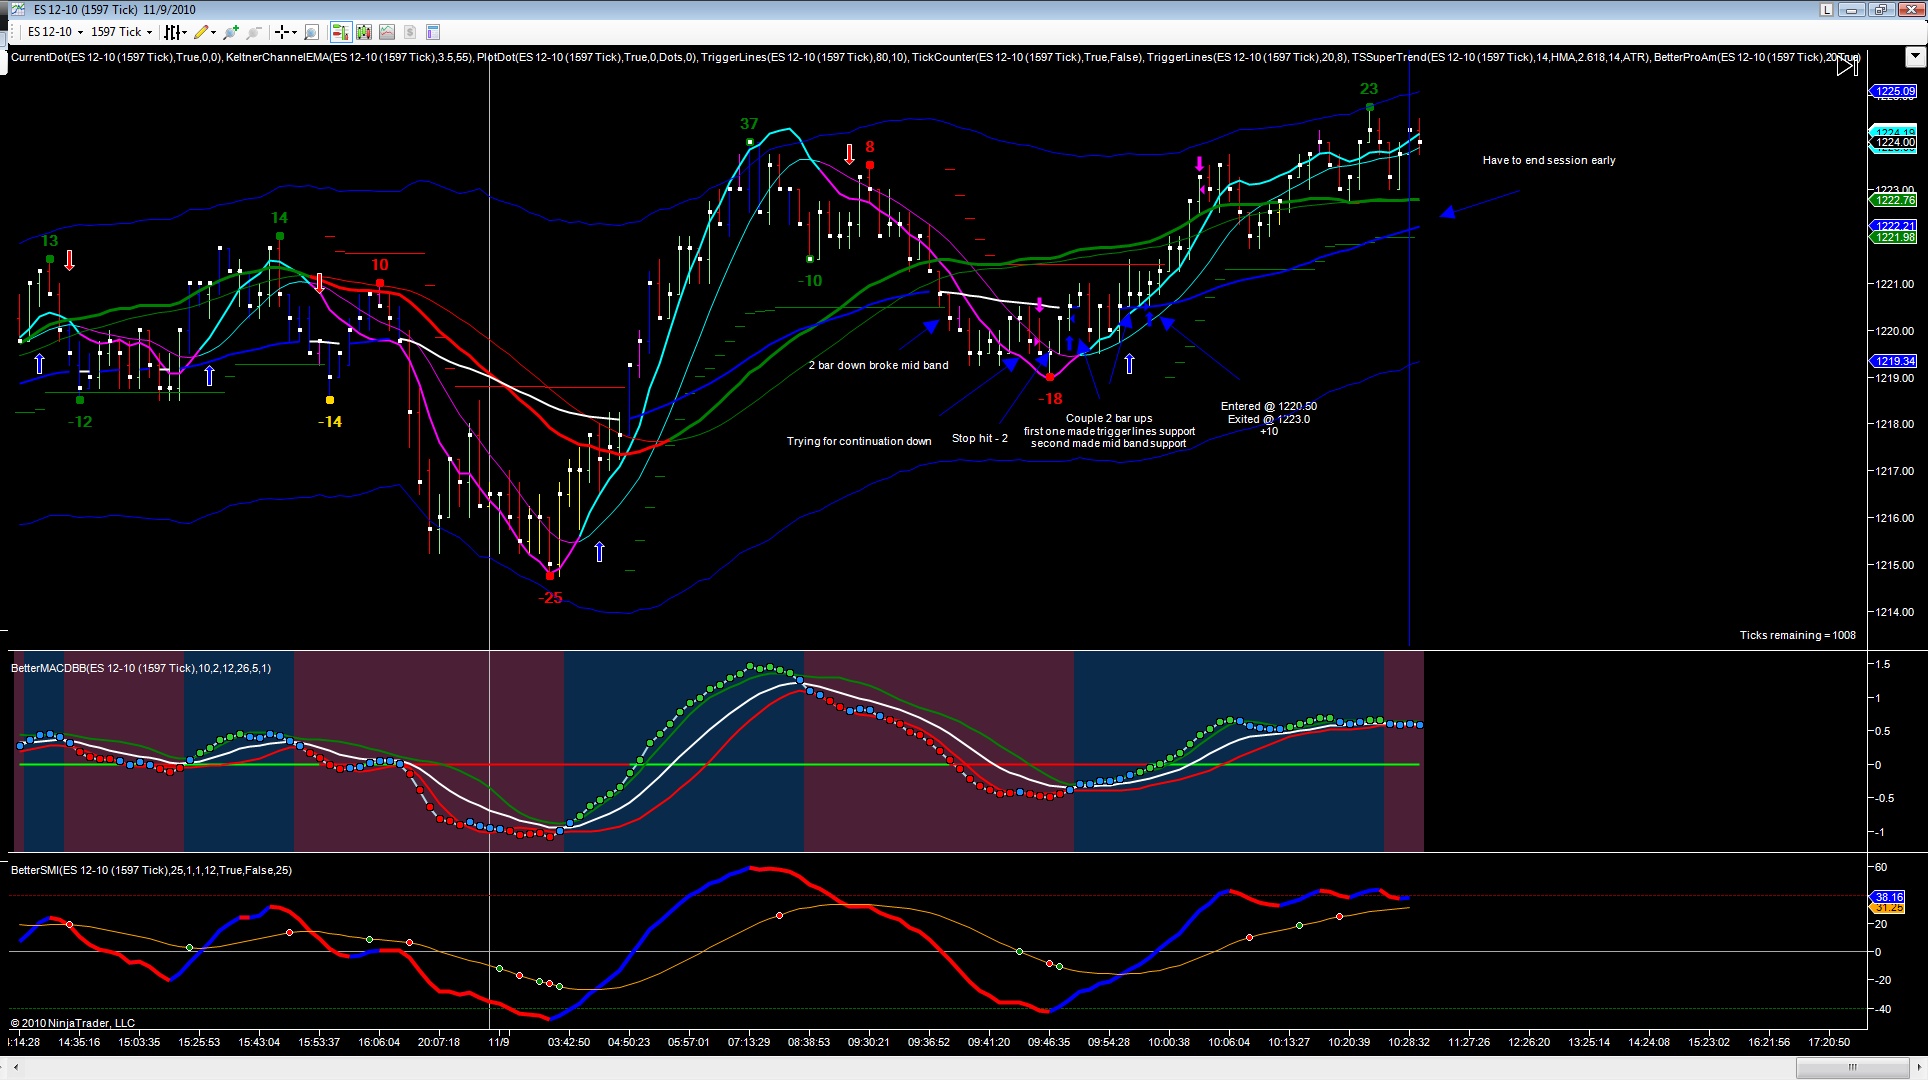1928x1080 pixels.
Task: Toggle the Chart Trader panel icon
Action: coord(340,32)
